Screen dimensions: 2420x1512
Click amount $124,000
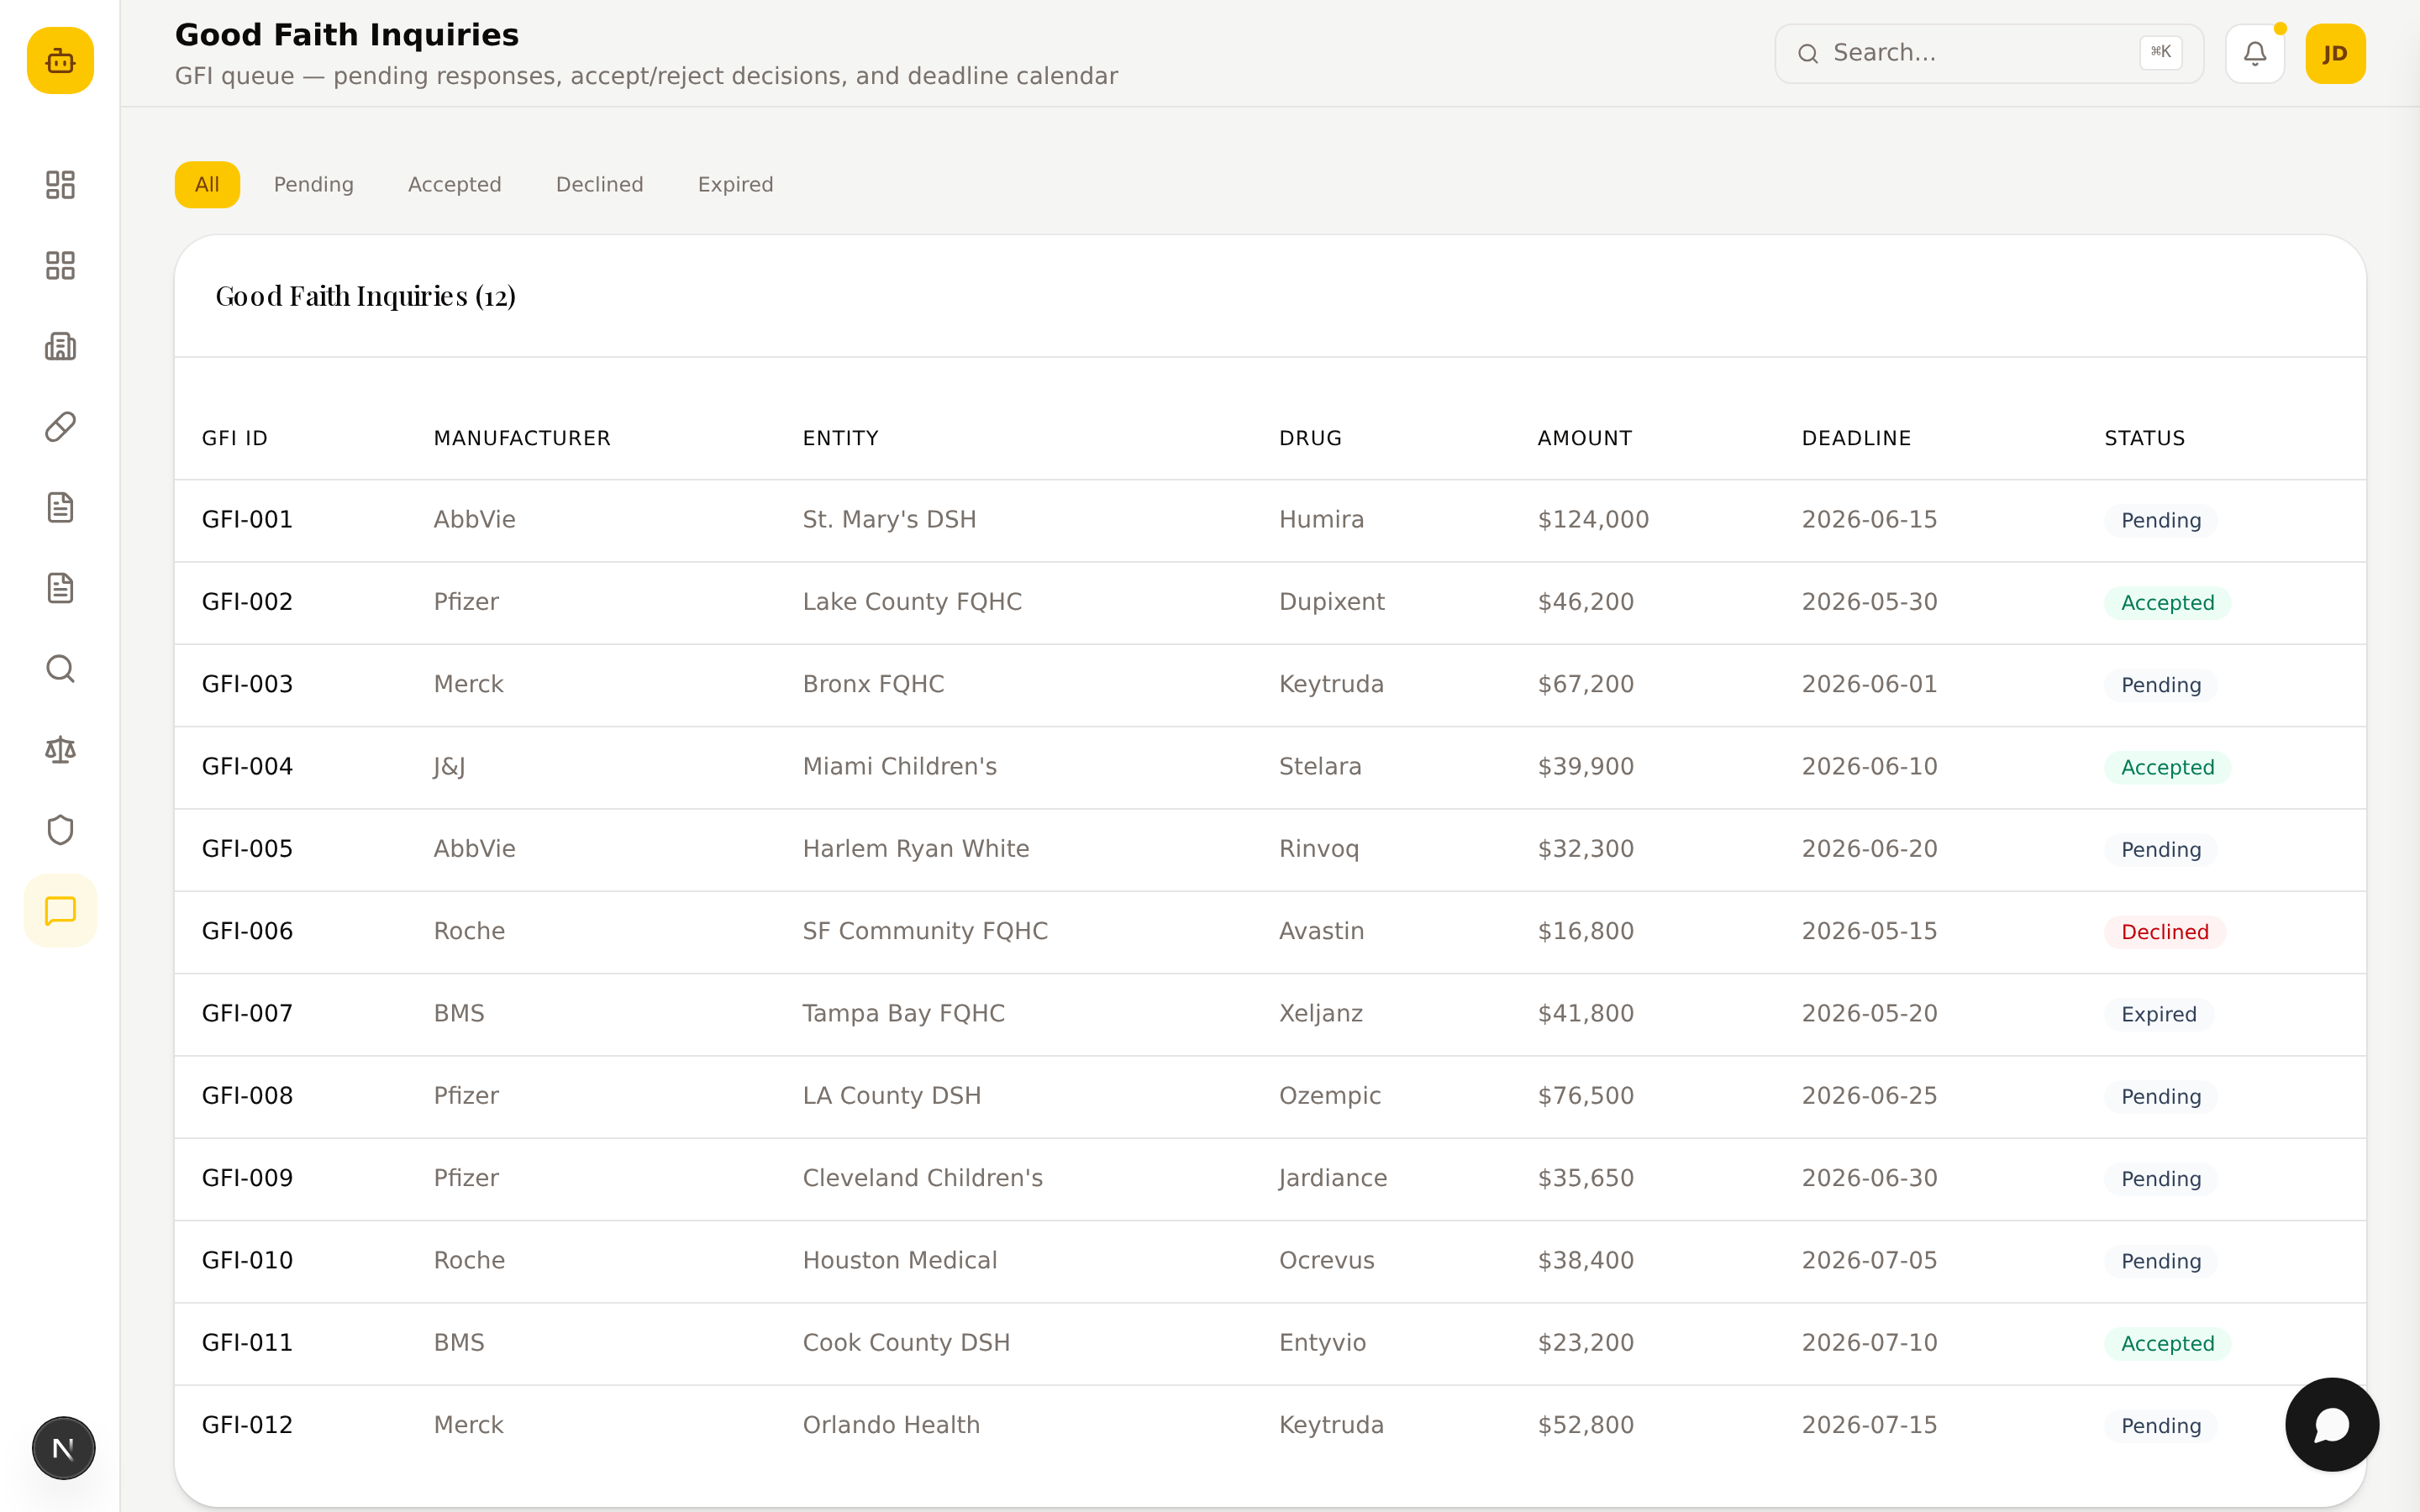point(1593,520)
